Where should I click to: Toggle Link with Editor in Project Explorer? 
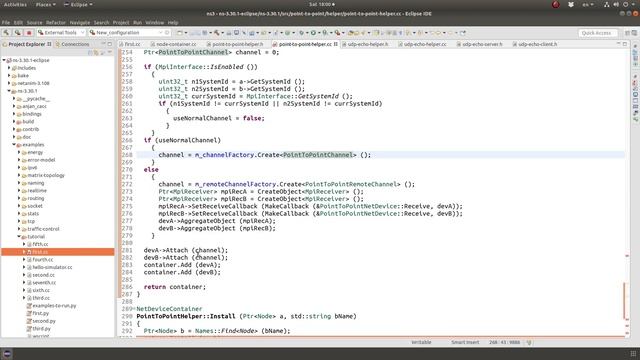[x=96, y=52]
